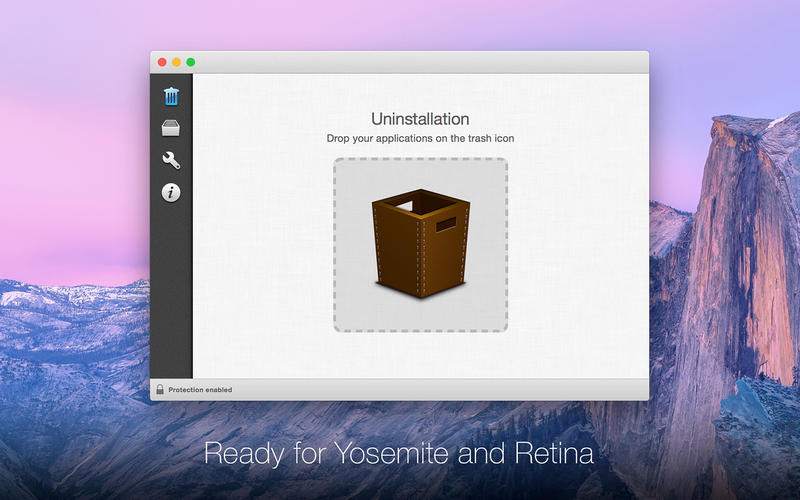Toggle the "Protection enabled" status label
Image resolution: width=800 pixels, height=500 pixels.
coord(200,390)
